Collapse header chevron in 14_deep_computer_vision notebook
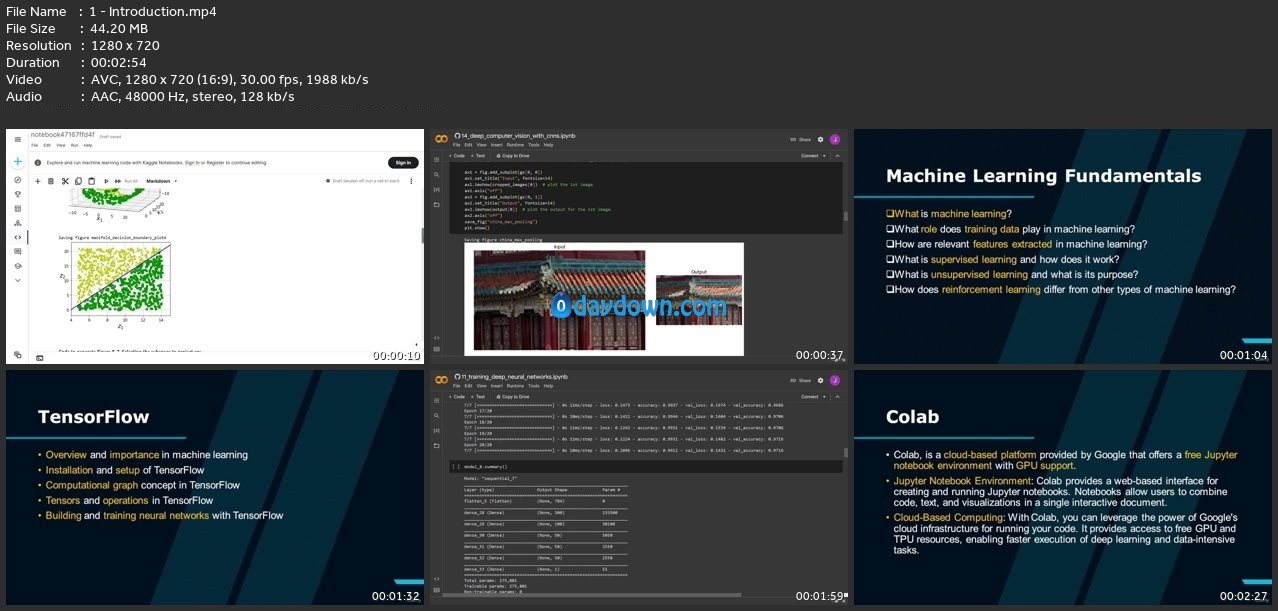This screenshot has width=1278, height=611. click(x=836, y=156)
